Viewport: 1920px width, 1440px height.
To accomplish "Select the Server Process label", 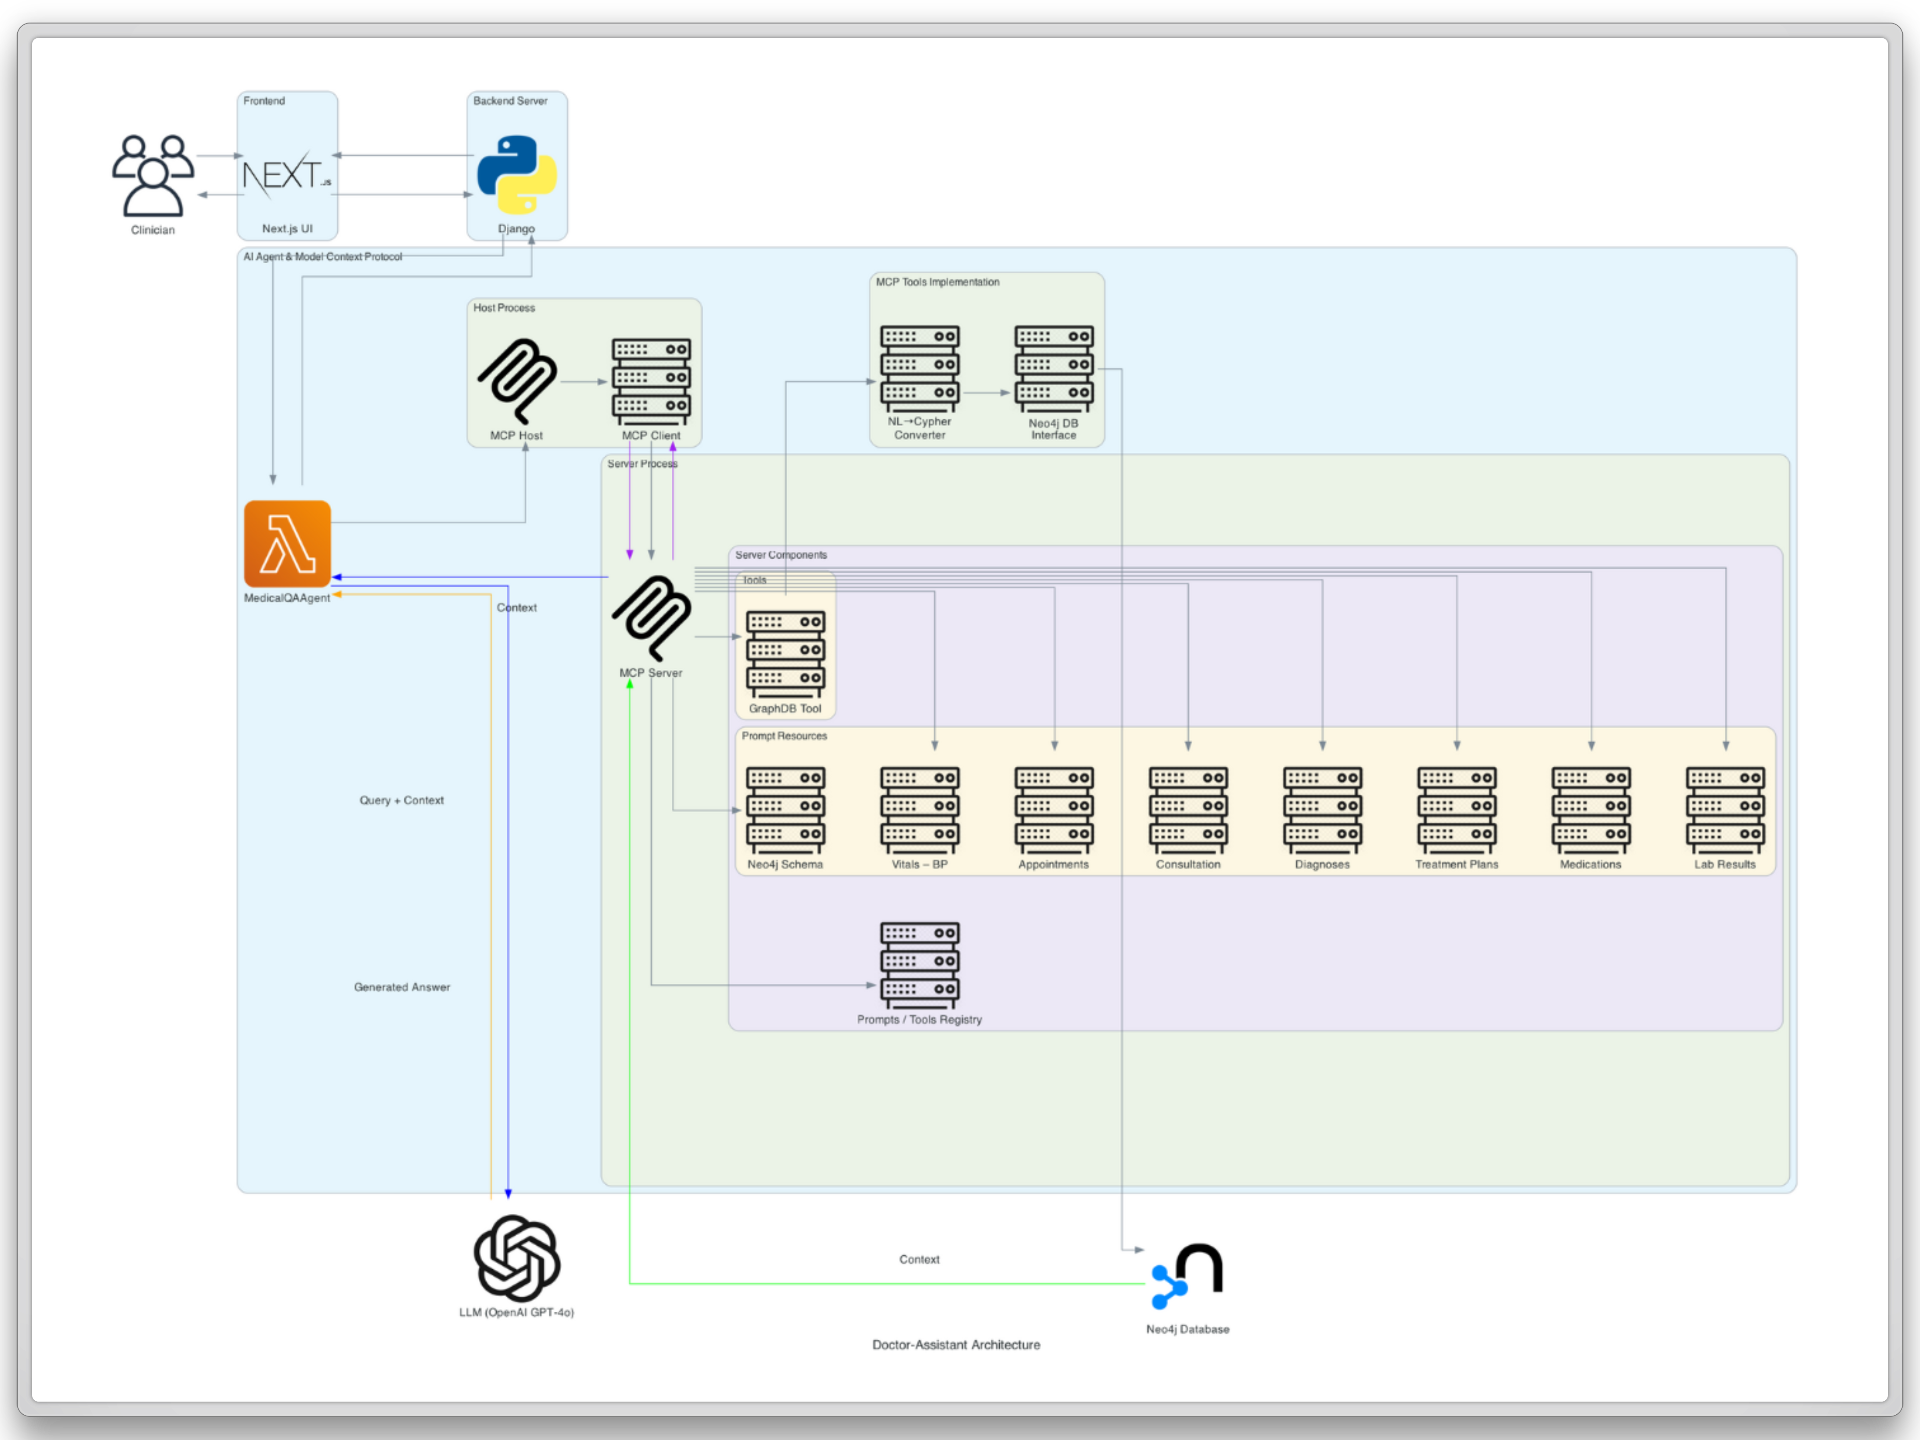I will pyautogui.click(x=642, y=464).
